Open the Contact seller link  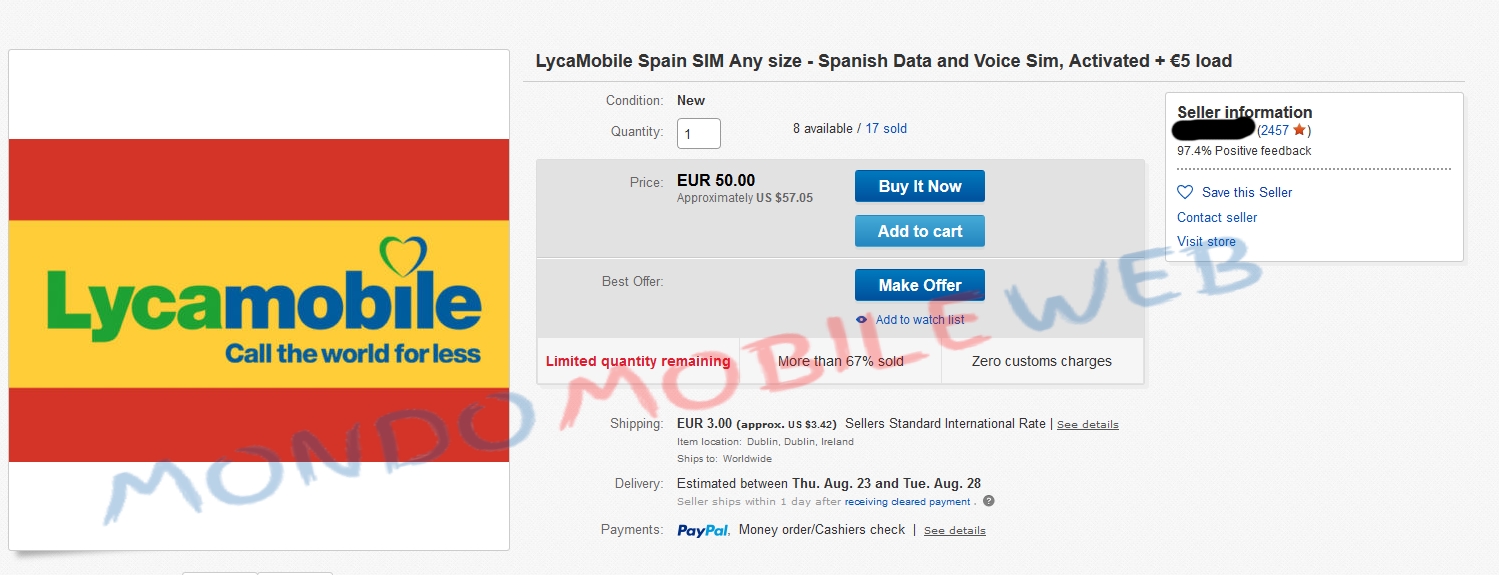[x=1217, y=217]
